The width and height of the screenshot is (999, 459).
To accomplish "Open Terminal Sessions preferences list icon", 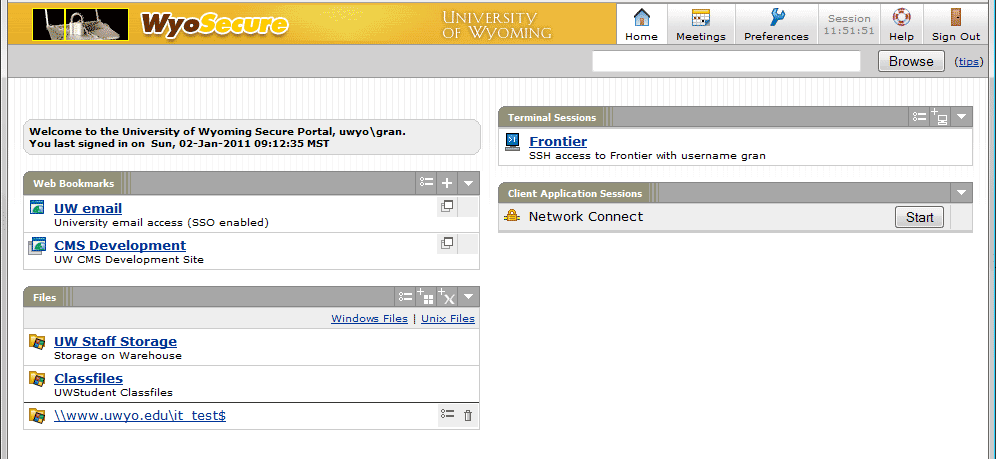I will point(919,117).
